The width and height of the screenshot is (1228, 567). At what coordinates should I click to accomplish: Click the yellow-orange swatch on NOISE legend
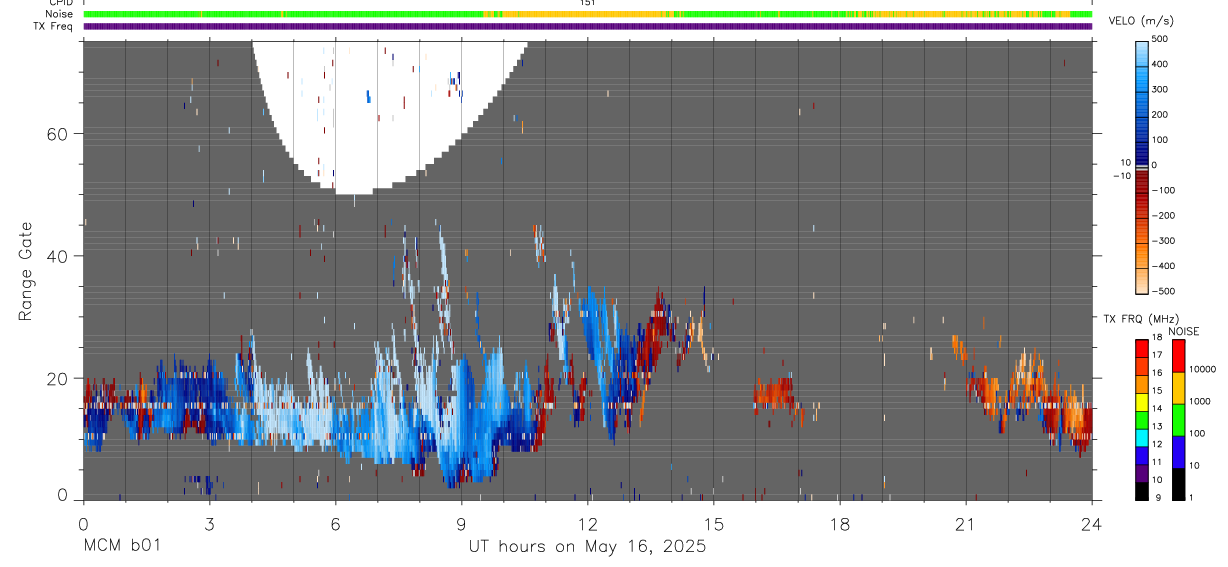[1178, 387]
